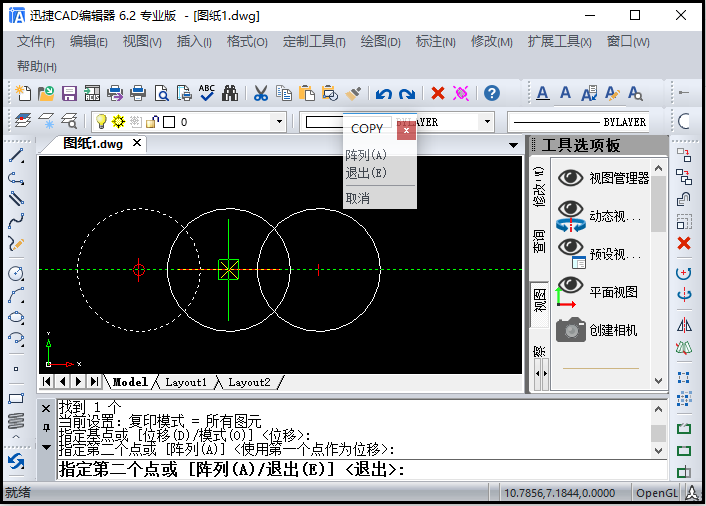Expand the left toolbar overflow chevron
Screen dimensions: 706x506
(x=16, y=437)
